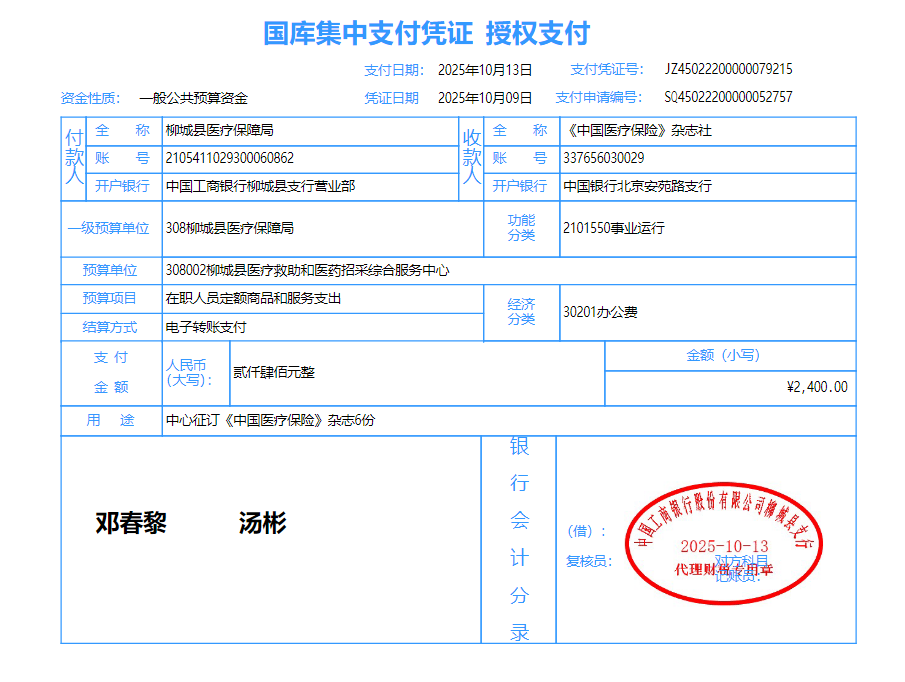Screen dimensions: 905x682
Task: Select payee account number 337656030029
Action: pos(603,158)
